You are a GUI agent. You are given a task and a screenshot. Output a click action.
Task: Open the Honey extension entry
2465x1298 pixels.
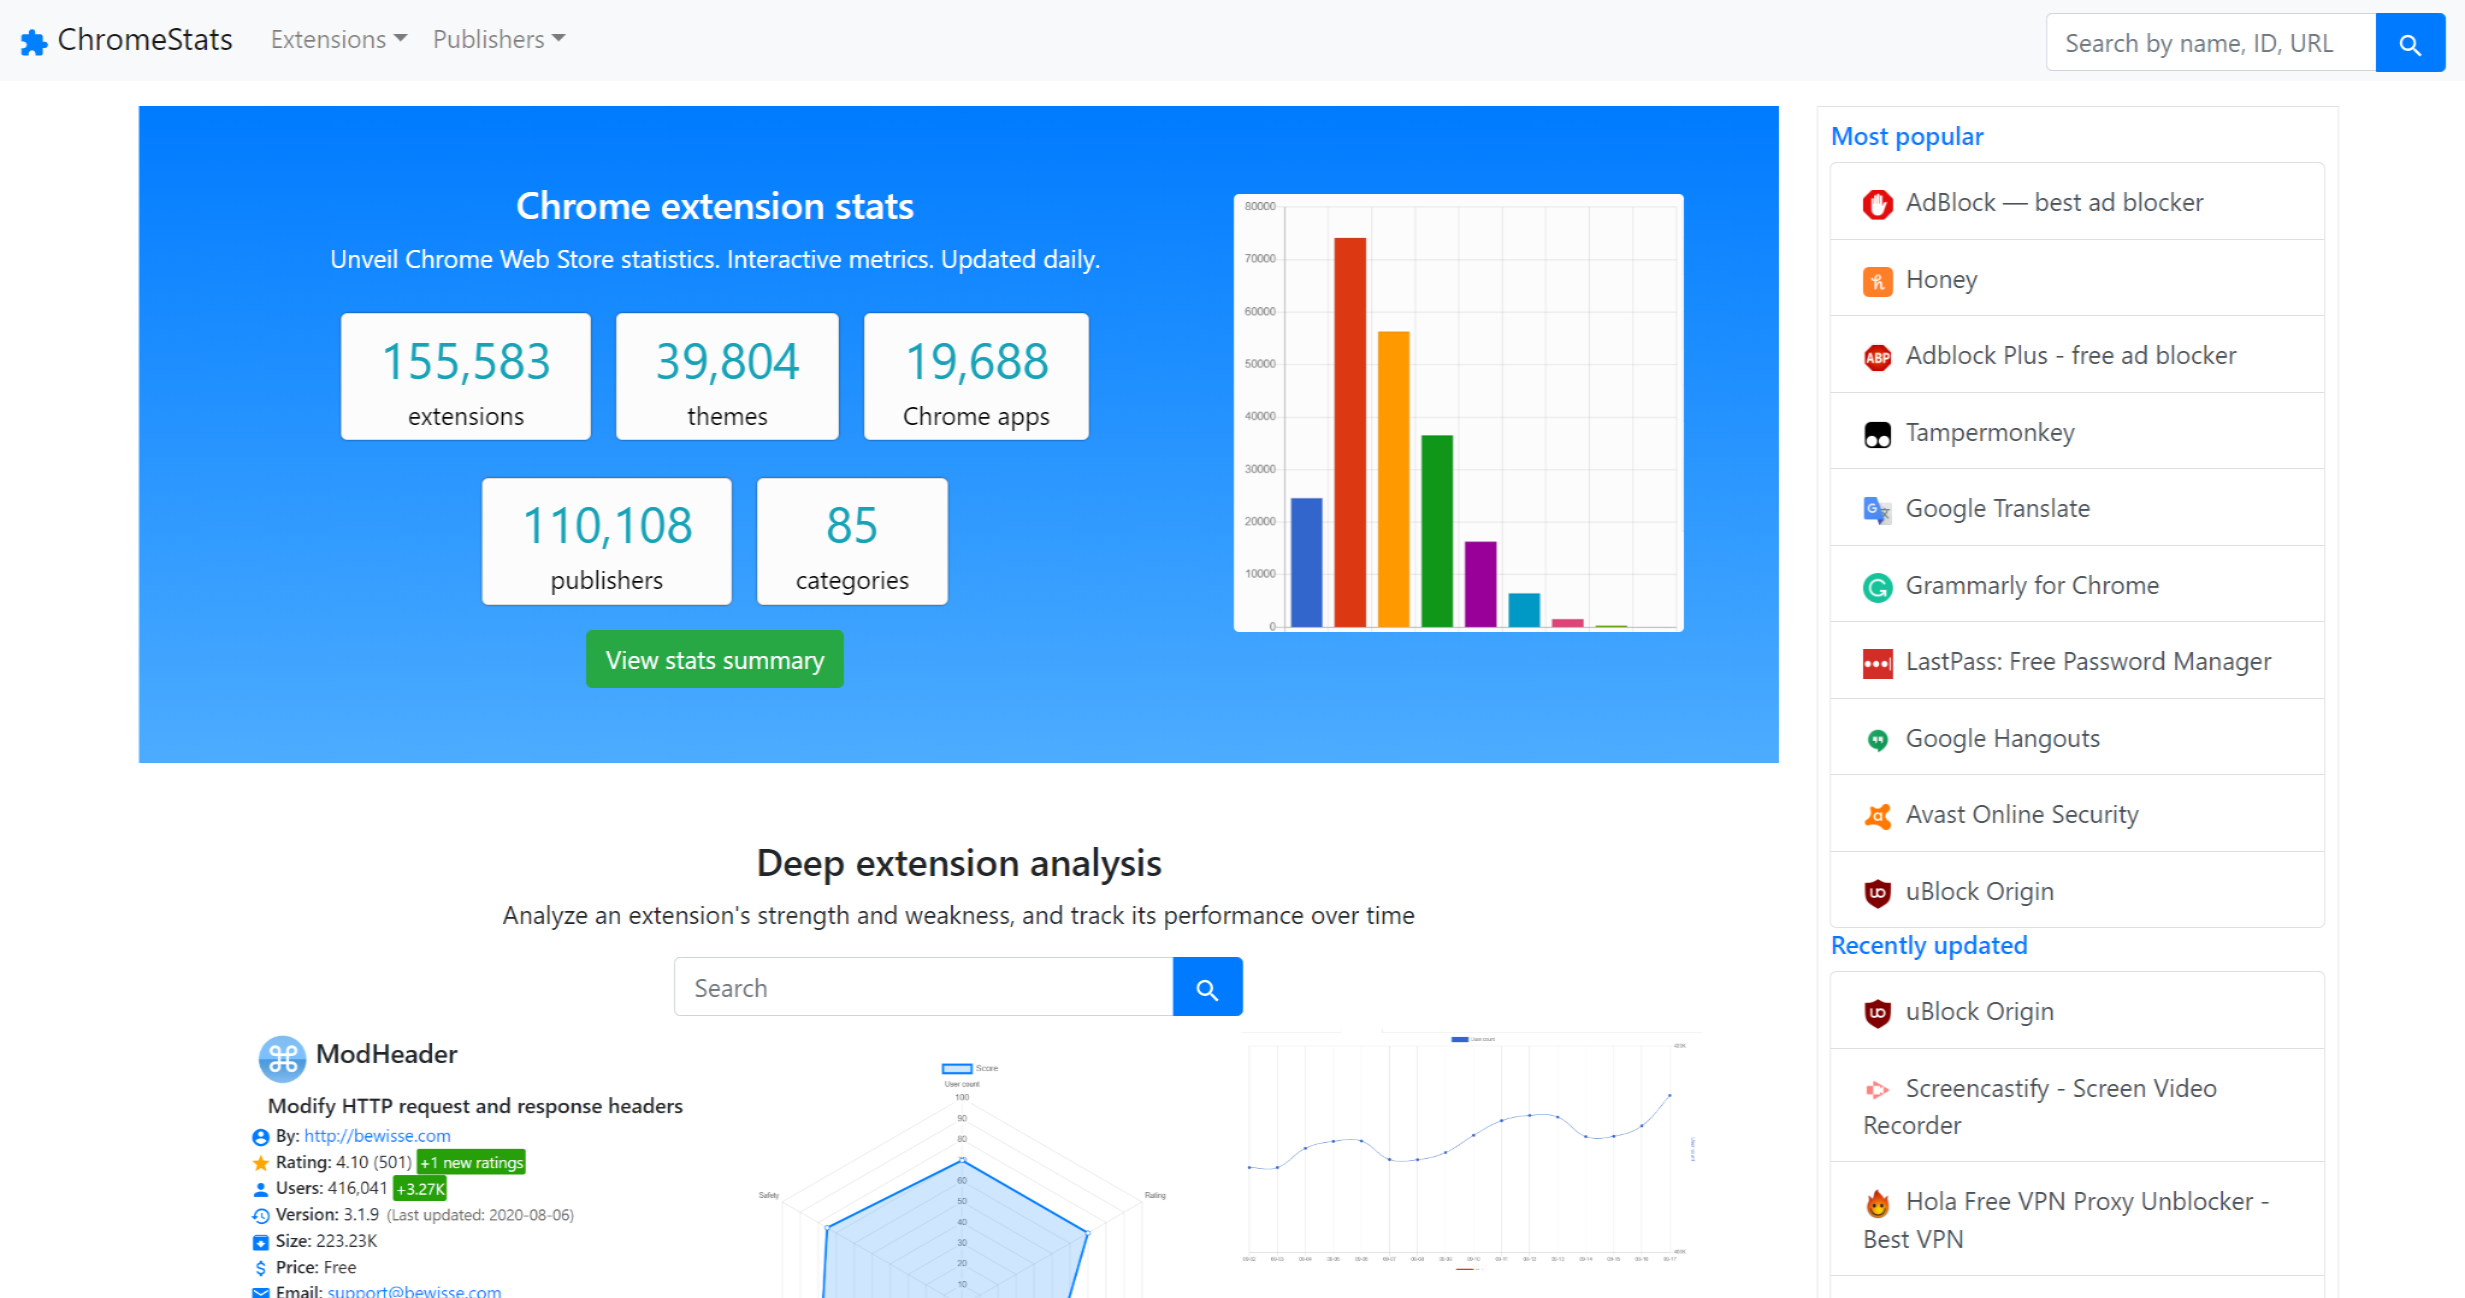point(2077,279)
